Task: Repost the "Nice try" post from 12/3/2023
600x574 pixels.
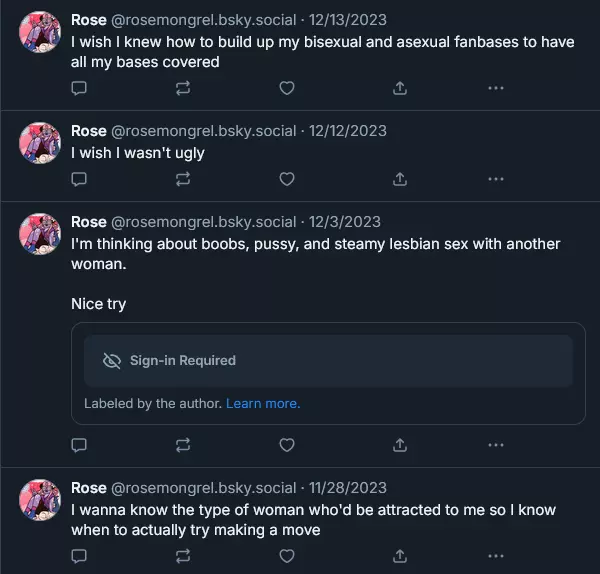Action: pyautogui.click(x=183, y=444)
